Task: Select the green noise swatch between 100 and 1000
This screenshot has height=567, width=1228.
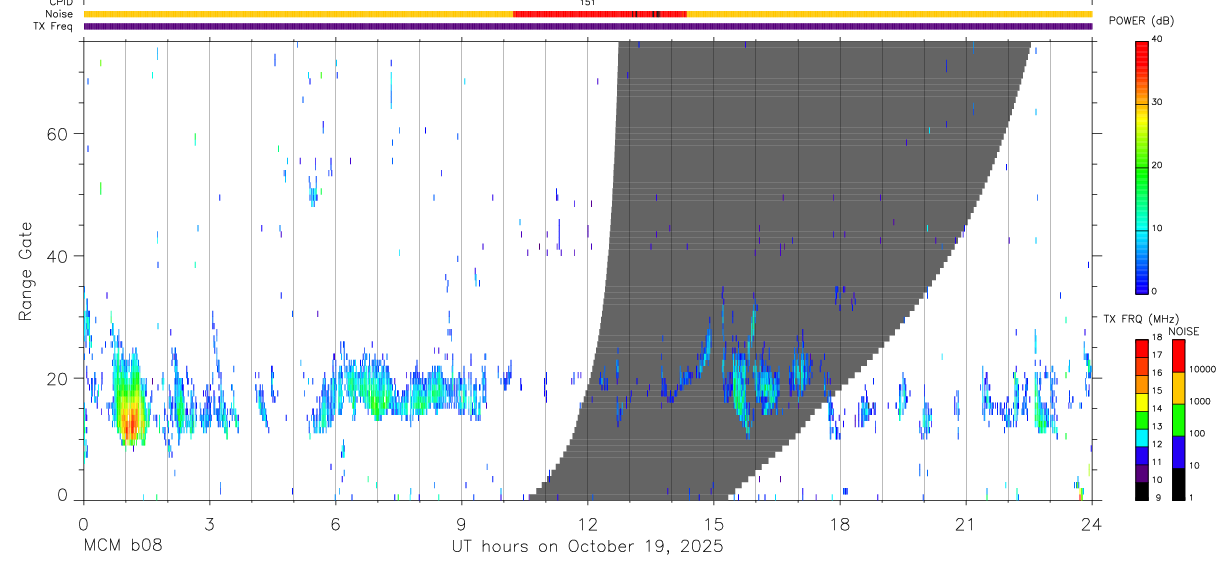Action: pyautogui.click(x=1178, y=420)
